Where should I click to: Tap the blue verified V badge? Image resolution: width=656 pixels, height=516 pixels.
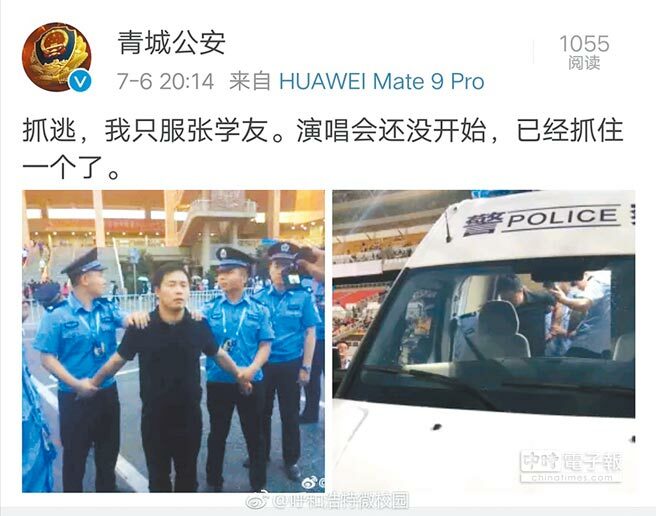tap(80, 81)
